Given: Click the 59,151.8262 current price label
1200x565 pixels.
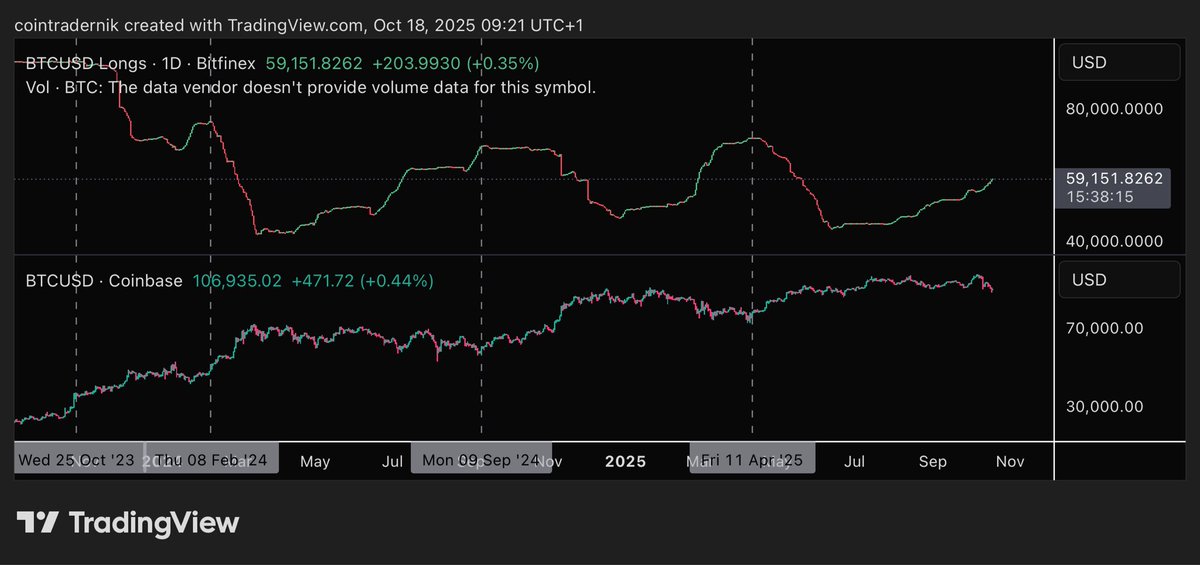Looking at the screenshot, I should [1114, 179].
